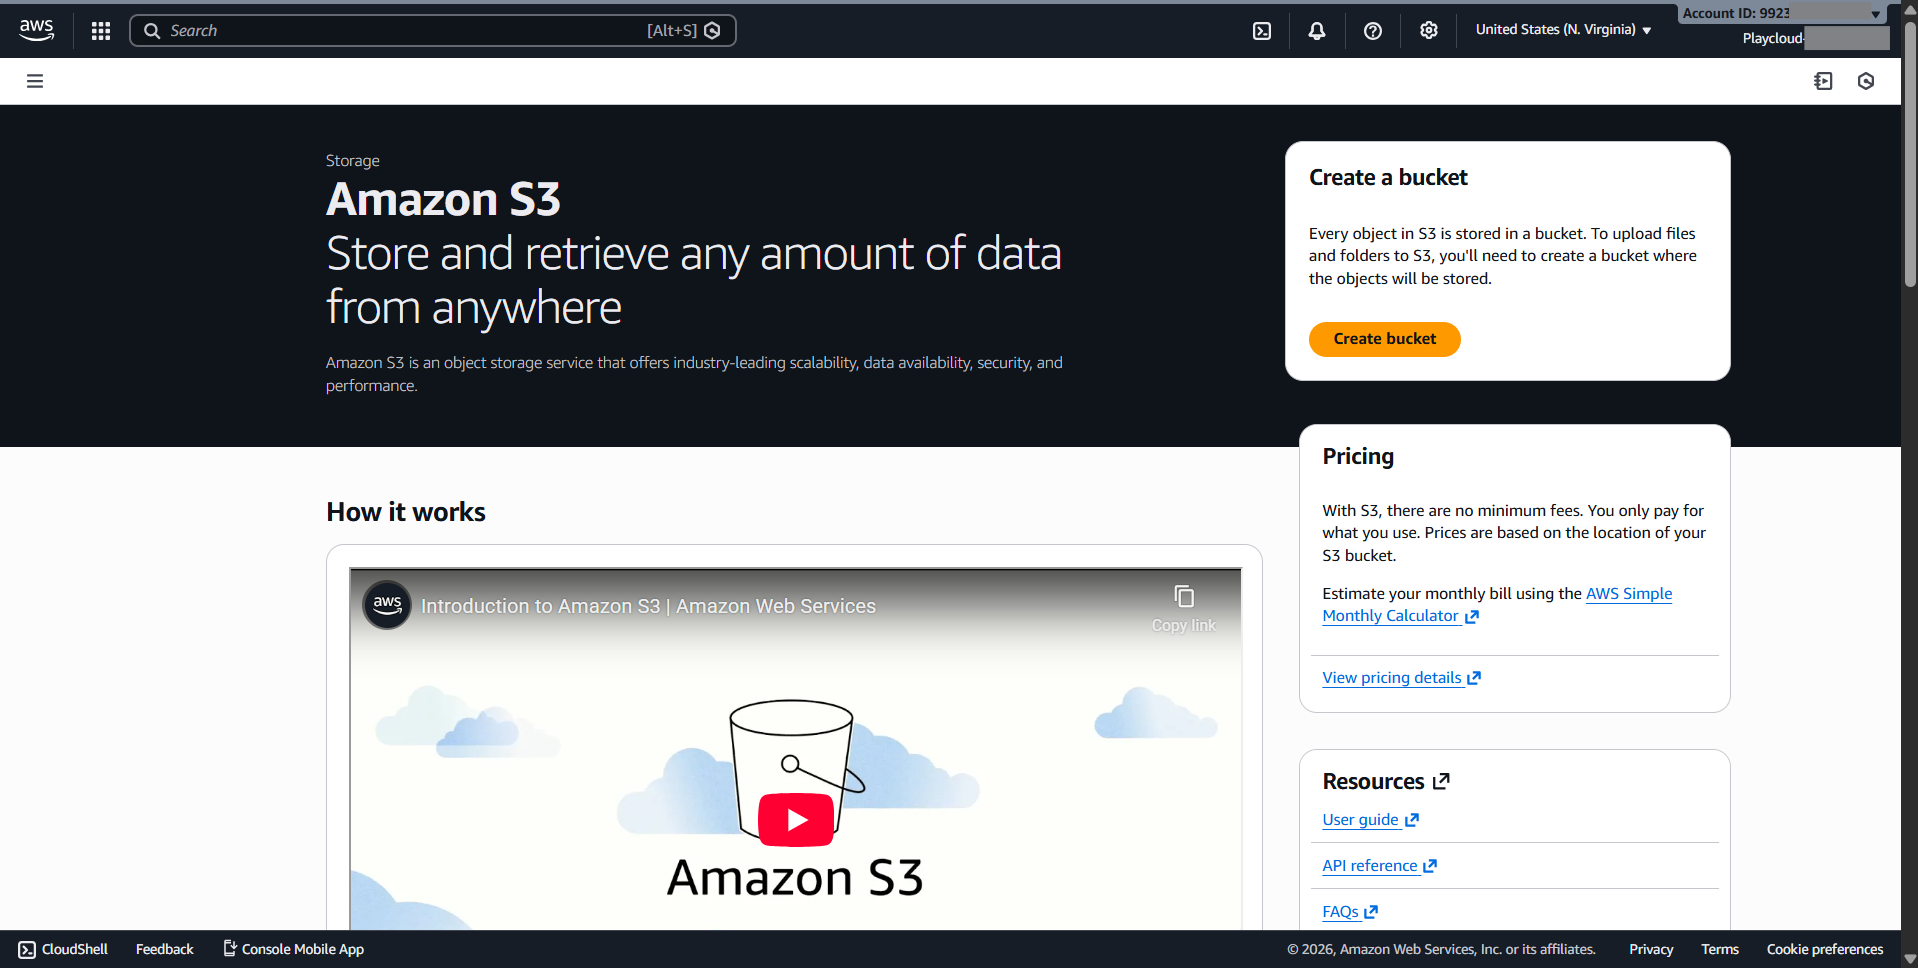Expand the United States (N. Virginia) region dropdown

(x=1563, y=30)
